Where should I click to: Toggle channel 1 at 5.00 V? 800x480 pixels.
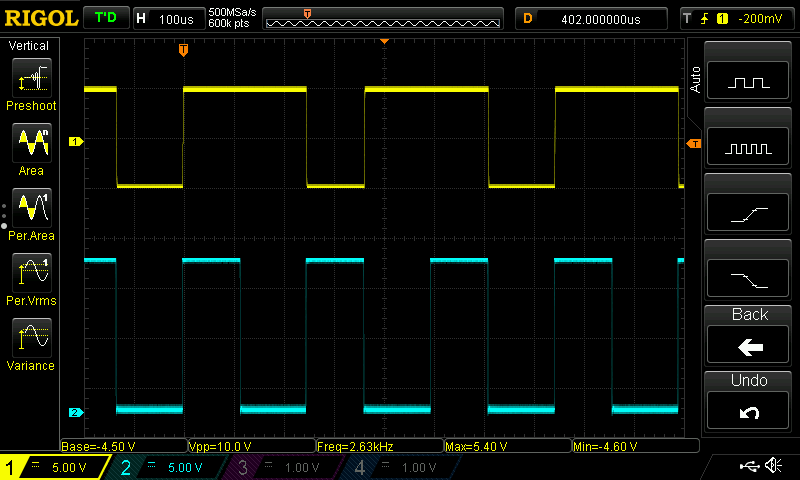coord(54,467)
